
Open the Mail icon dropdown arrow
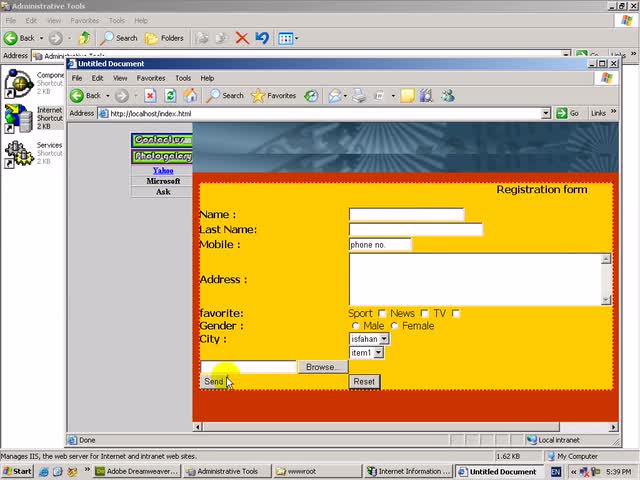coord(345,96)
